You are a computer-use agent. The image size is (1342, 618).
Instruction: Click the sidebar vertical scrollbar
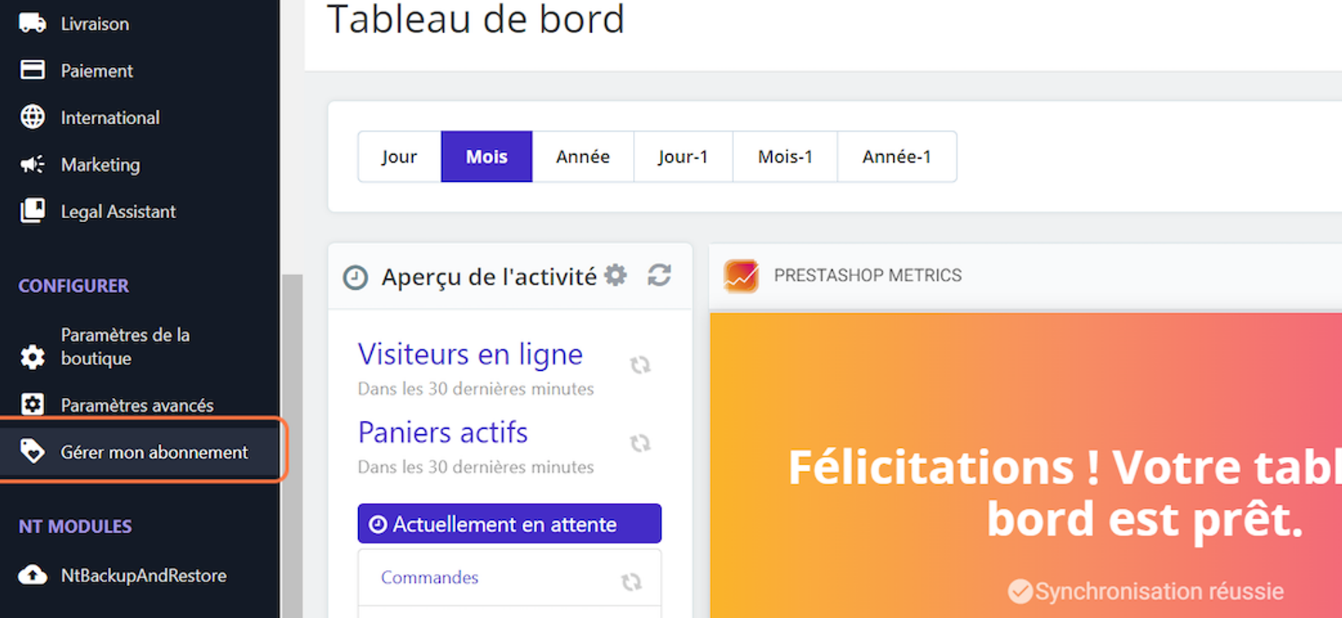point(292,446)
